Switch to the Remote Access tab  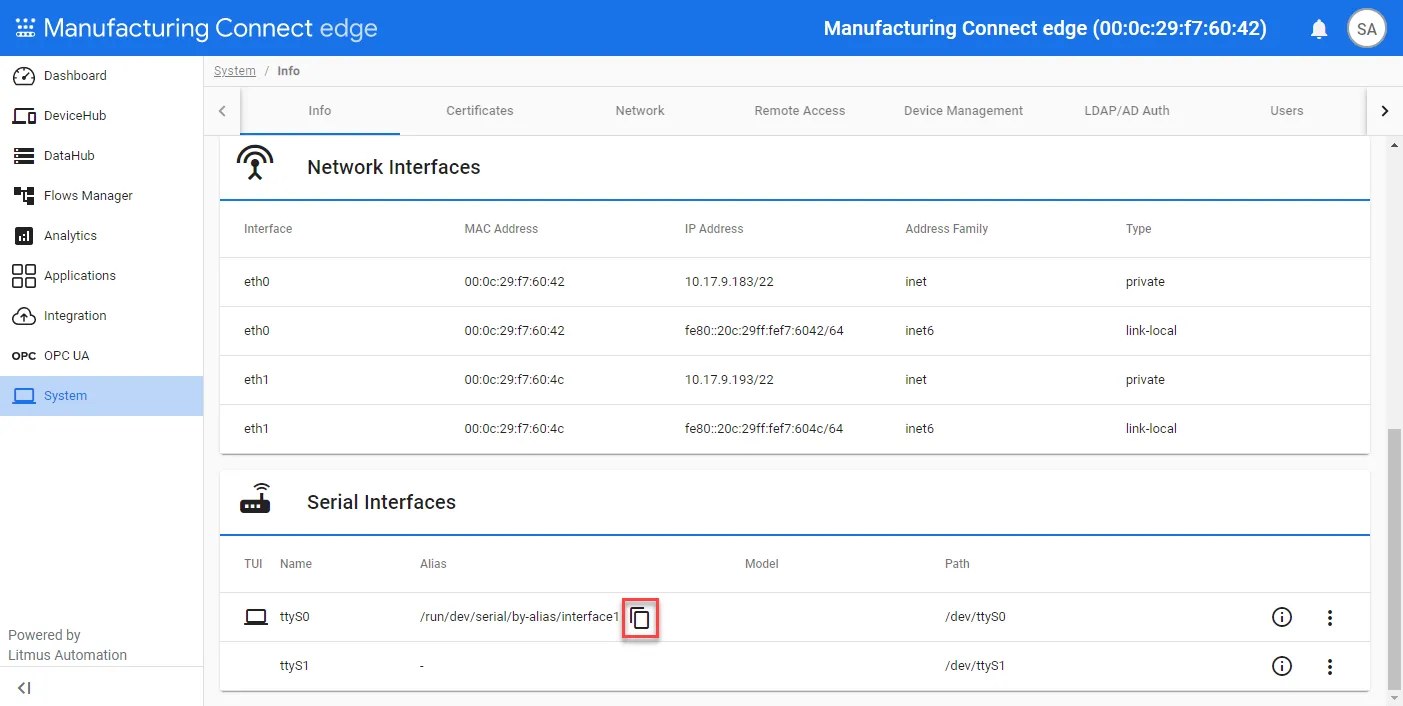pyautogui.click(x=800, y=111)
